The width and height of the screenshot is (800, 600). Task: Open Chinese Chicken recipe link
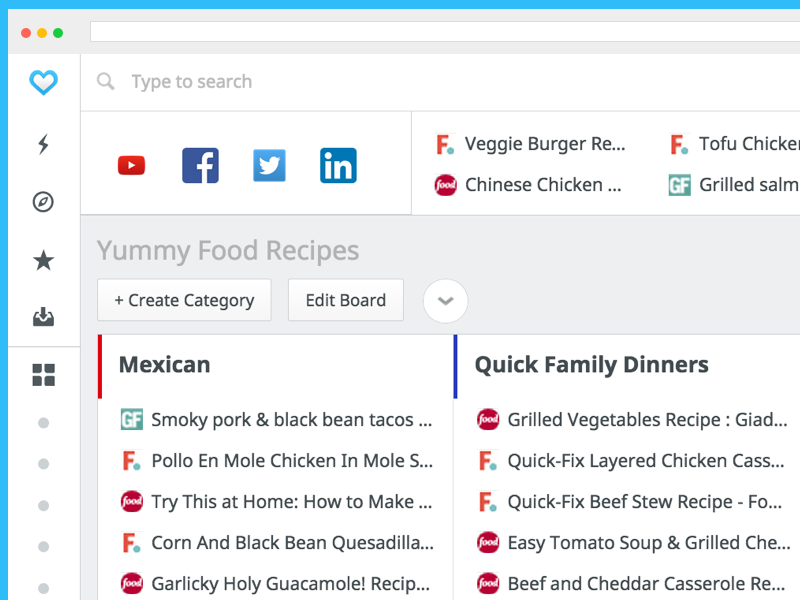[542, 185]
